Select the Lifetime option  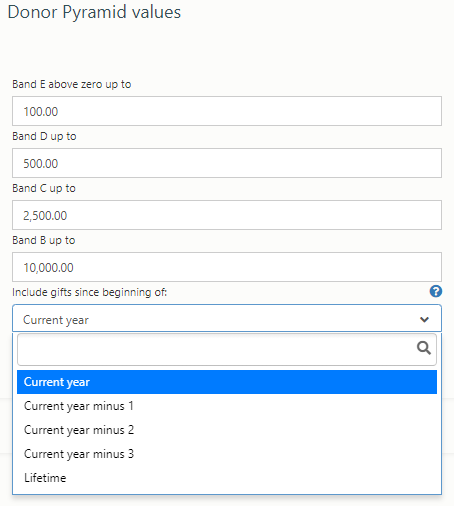pyautogui.click(x=227, y=478)
